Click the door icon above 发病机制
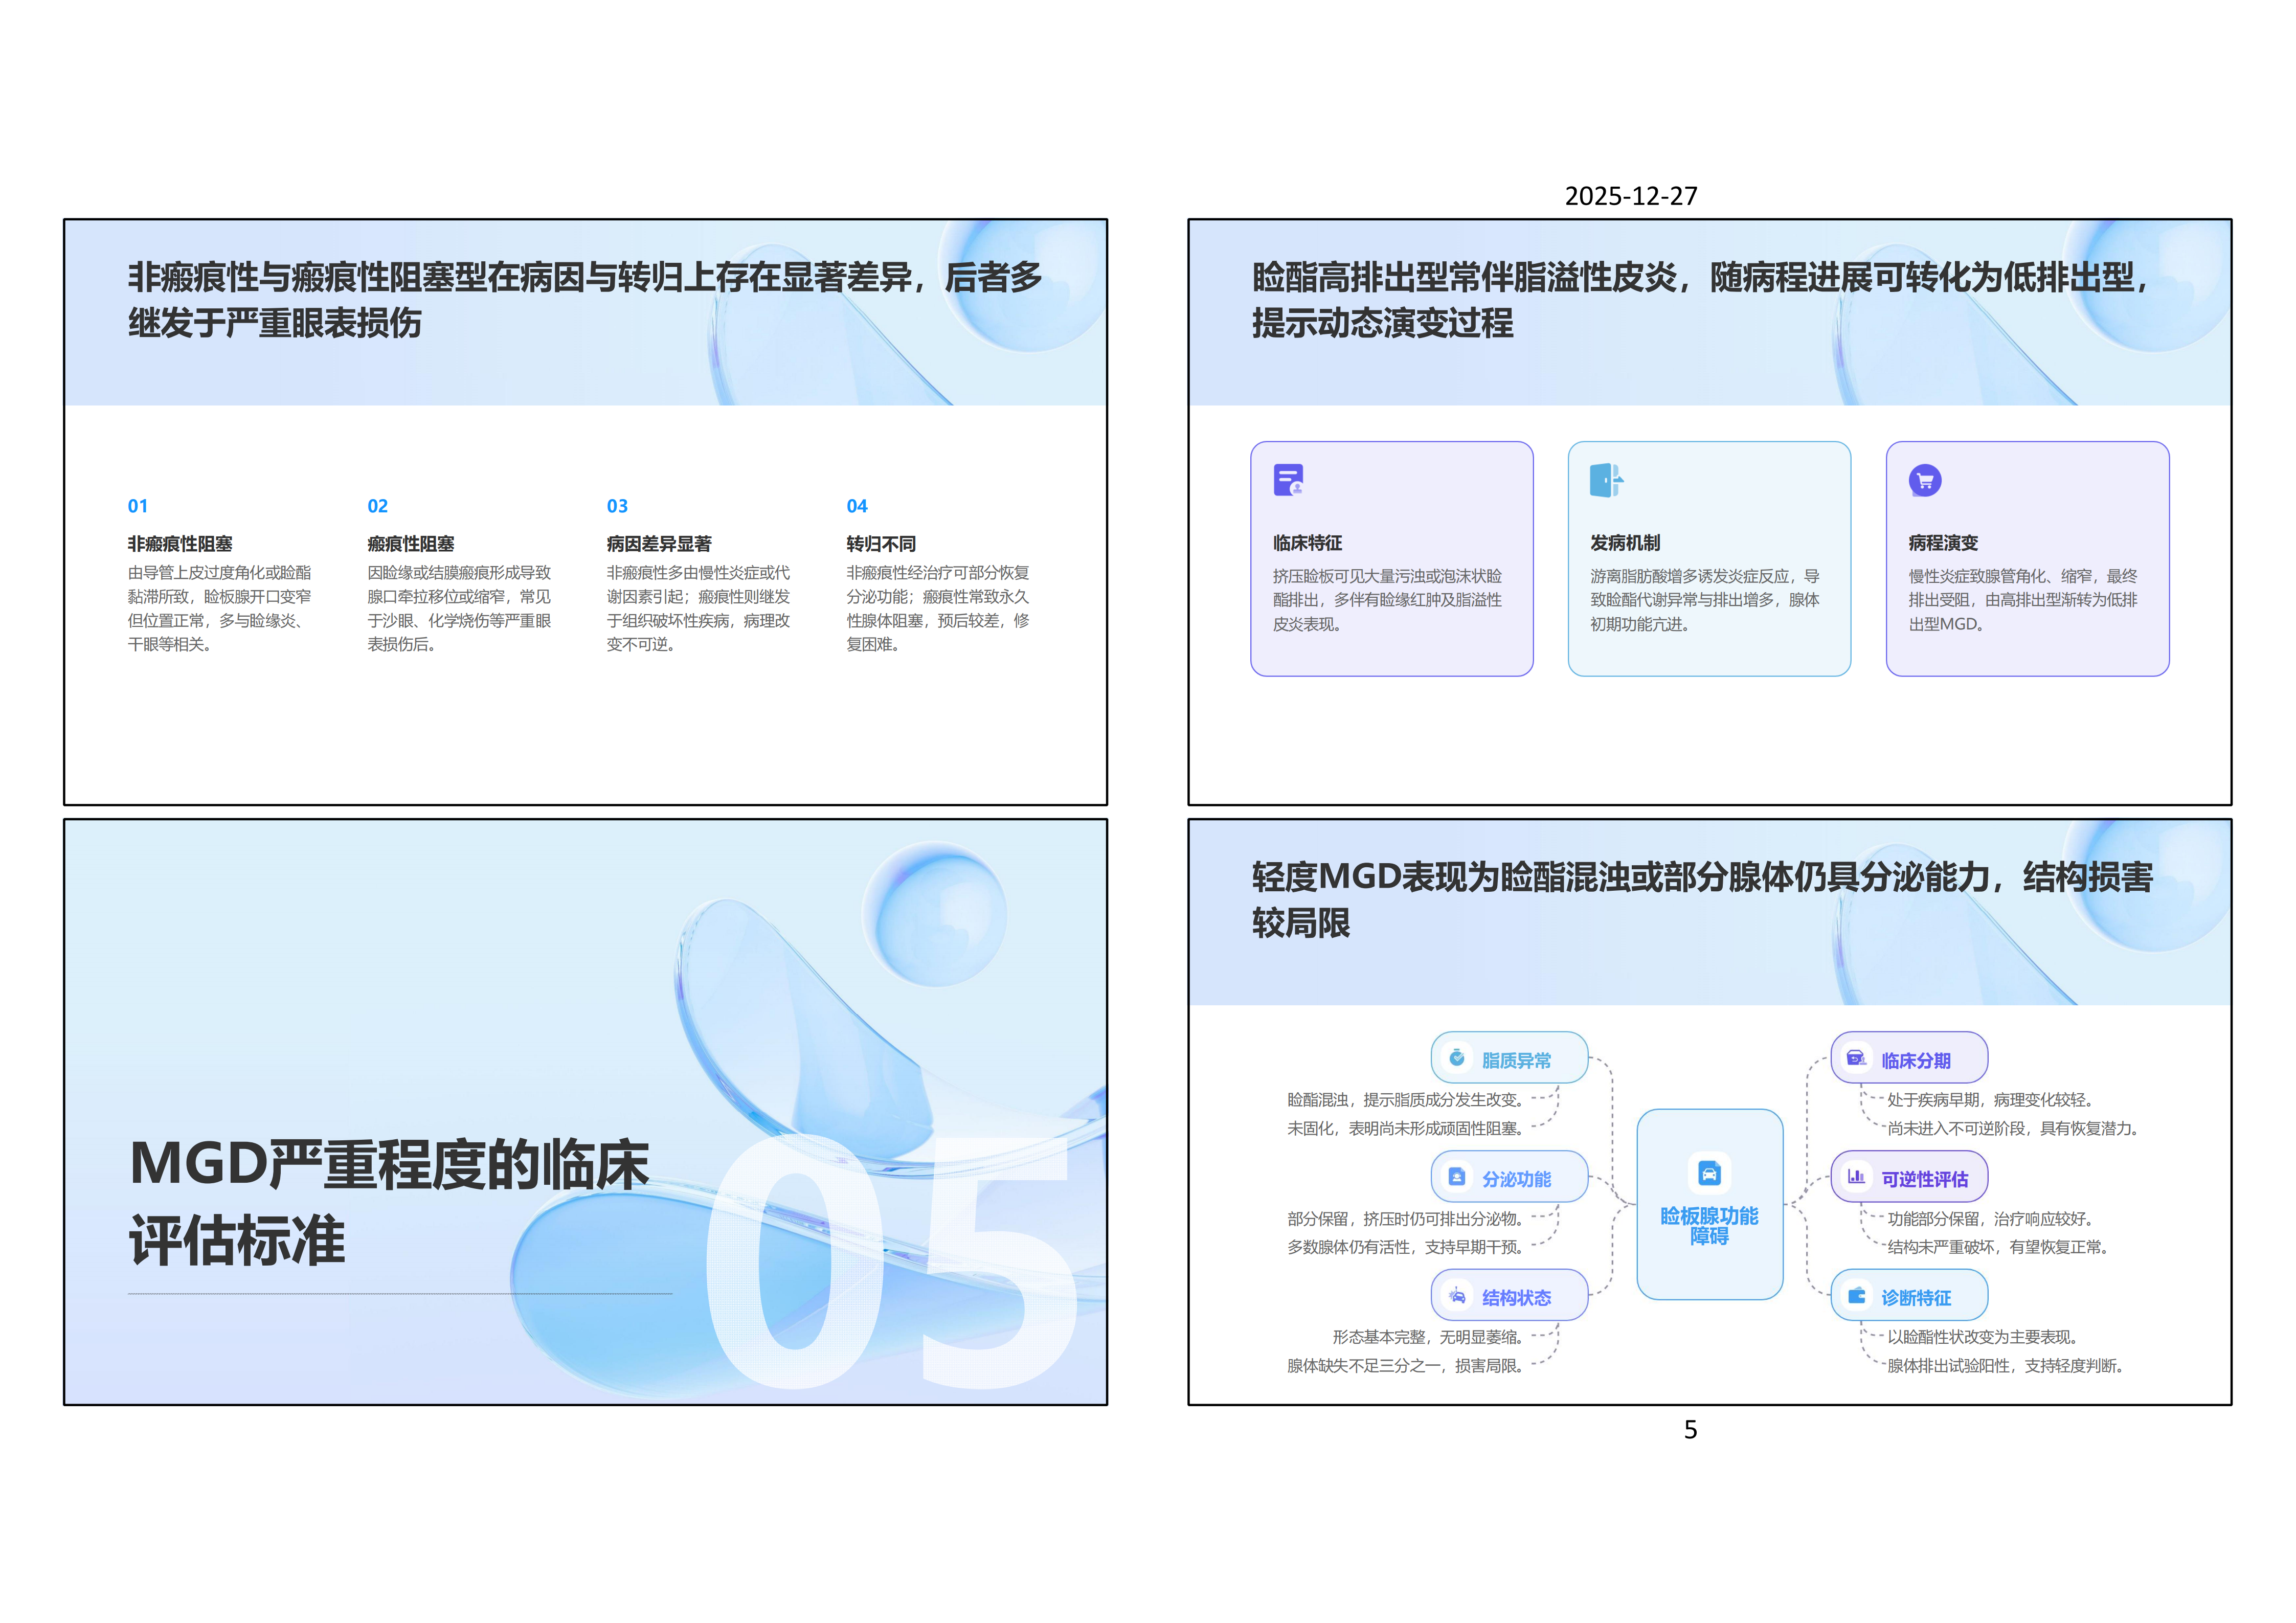This screenshot has width=2296, height=1623. click(1605, 481)
